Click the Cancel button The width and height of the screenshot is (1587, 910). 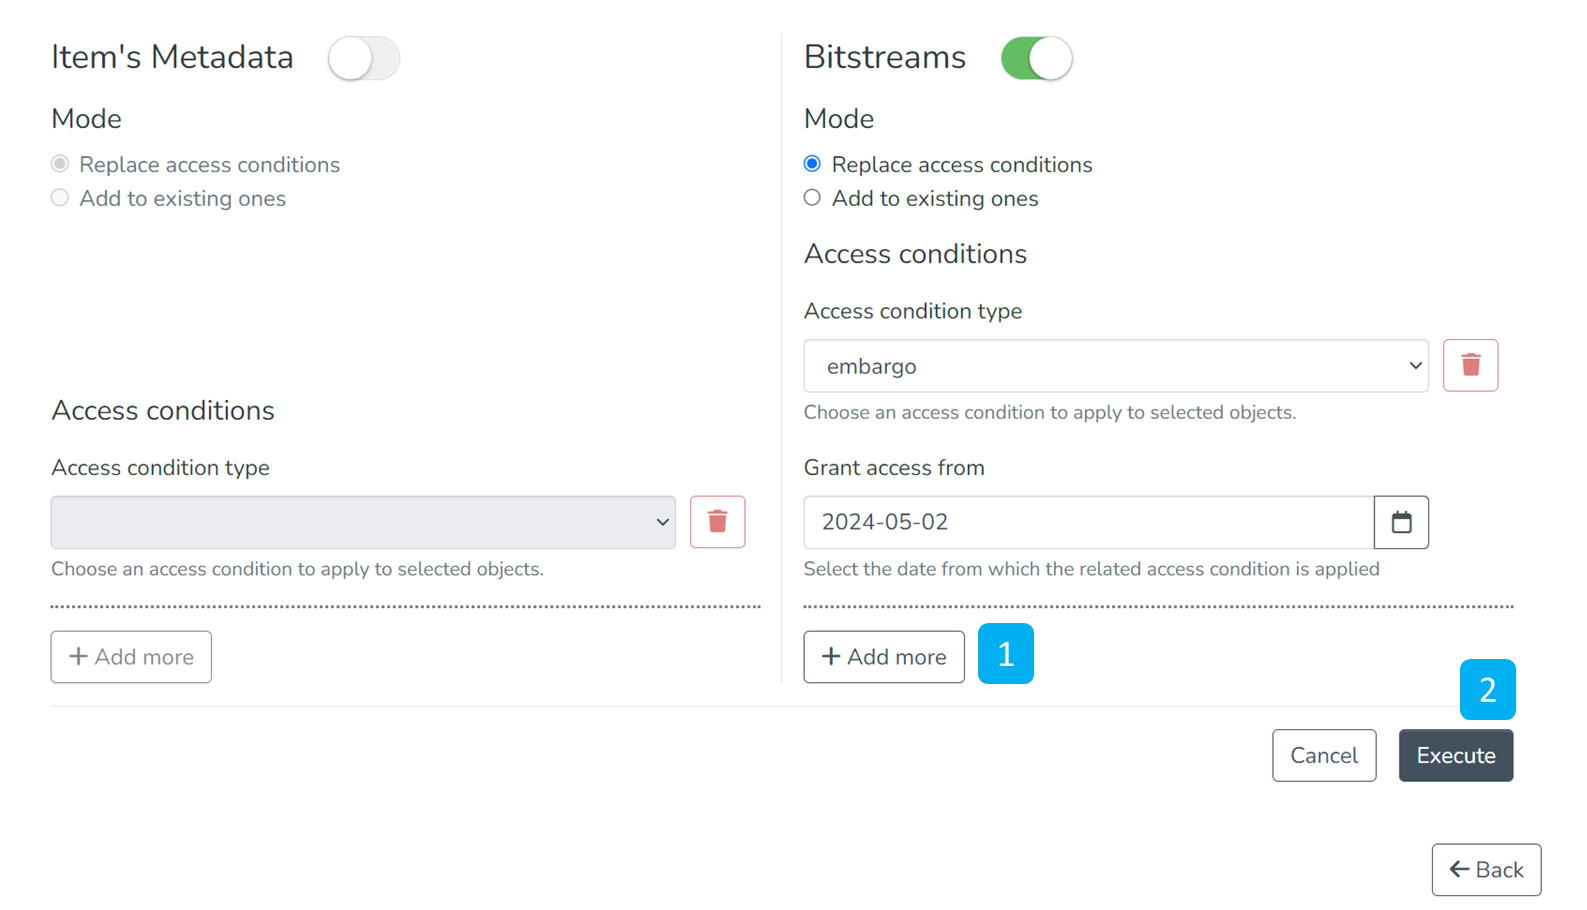pyautogui.click(x=1323, y=756)
